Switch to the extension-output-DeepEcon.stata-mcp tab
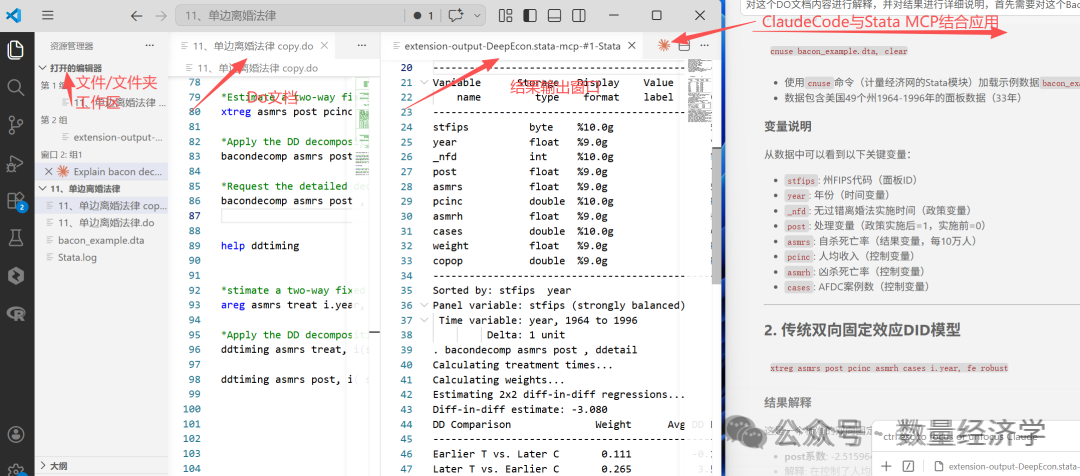1080x476 pixels. pos(512,46)
